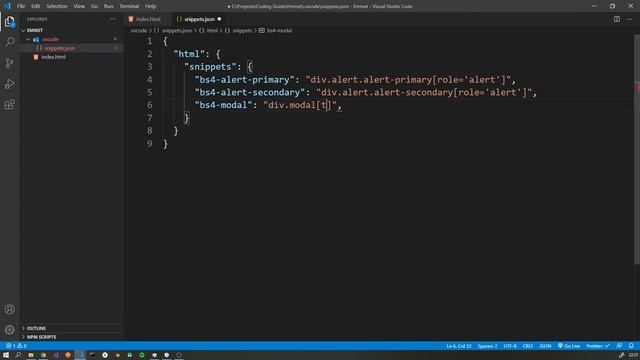Image resolution: width=640 pixels, height=360 pixels.
Task: Click VS Code icon in taskbar
Action: pos(80,355)
